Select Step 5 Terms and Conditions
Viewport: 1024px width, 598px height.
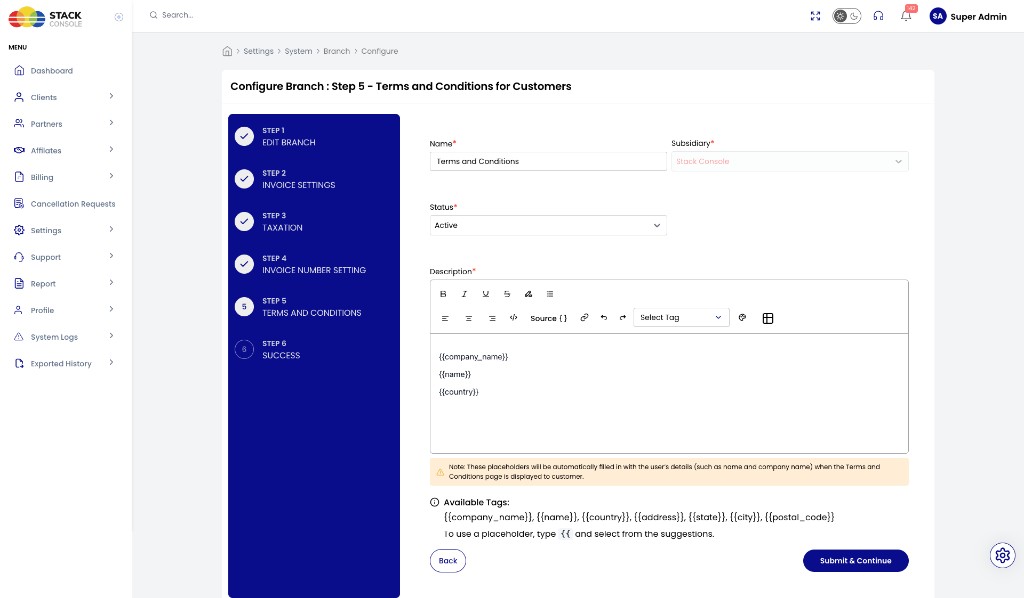pos(312,307)
